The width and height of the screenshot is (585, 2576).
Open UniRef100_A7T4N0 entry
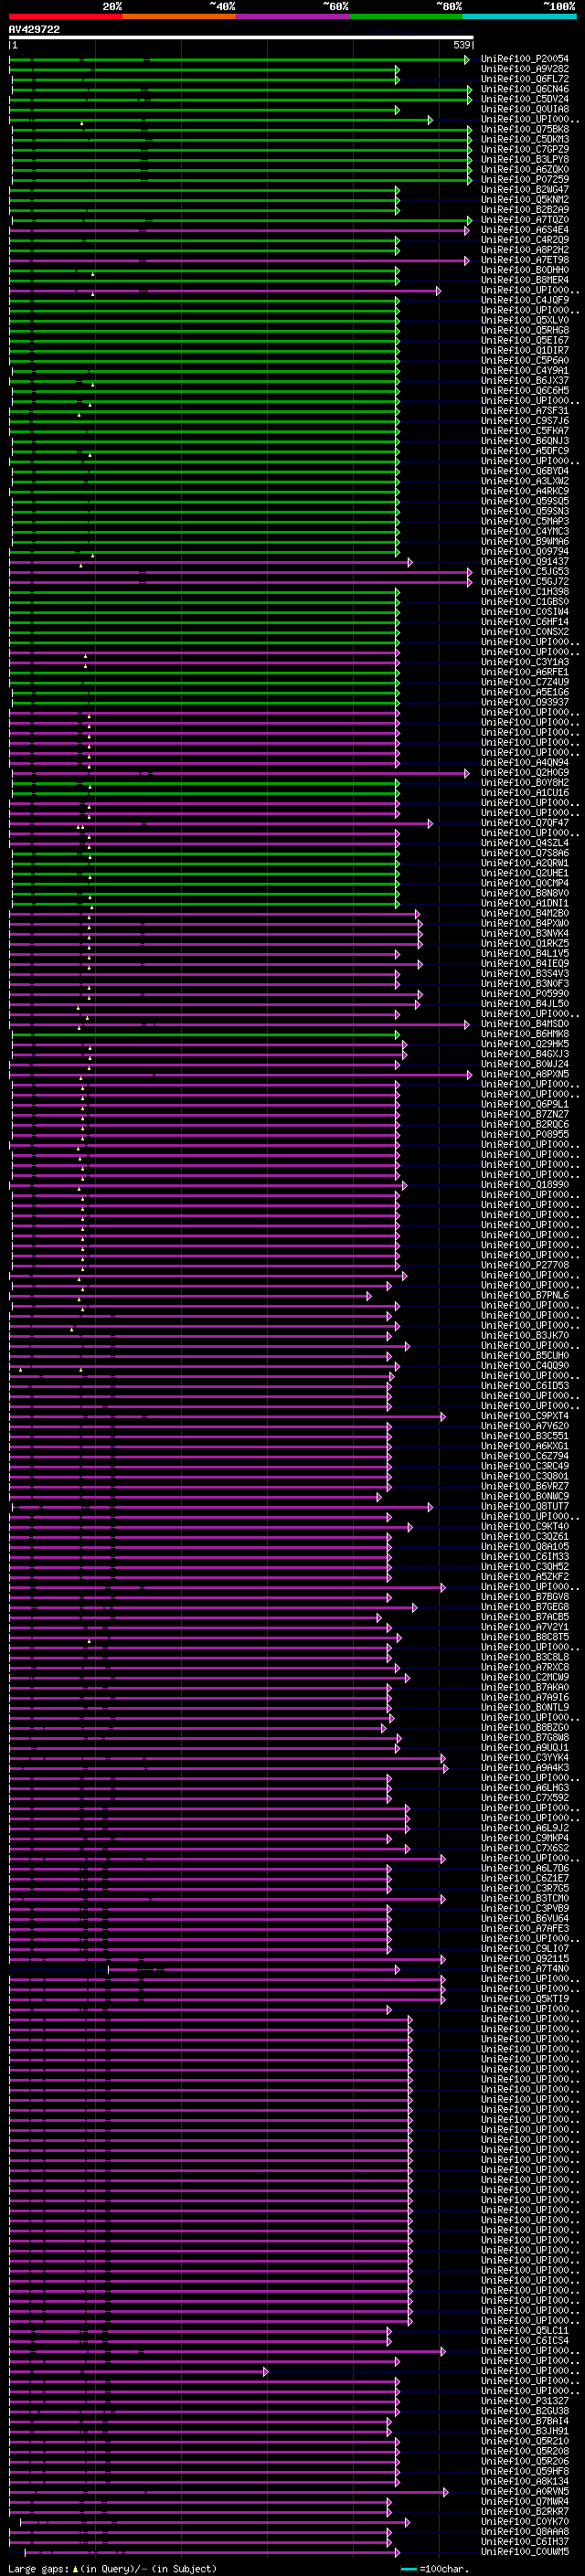[x=525, y=1967]
